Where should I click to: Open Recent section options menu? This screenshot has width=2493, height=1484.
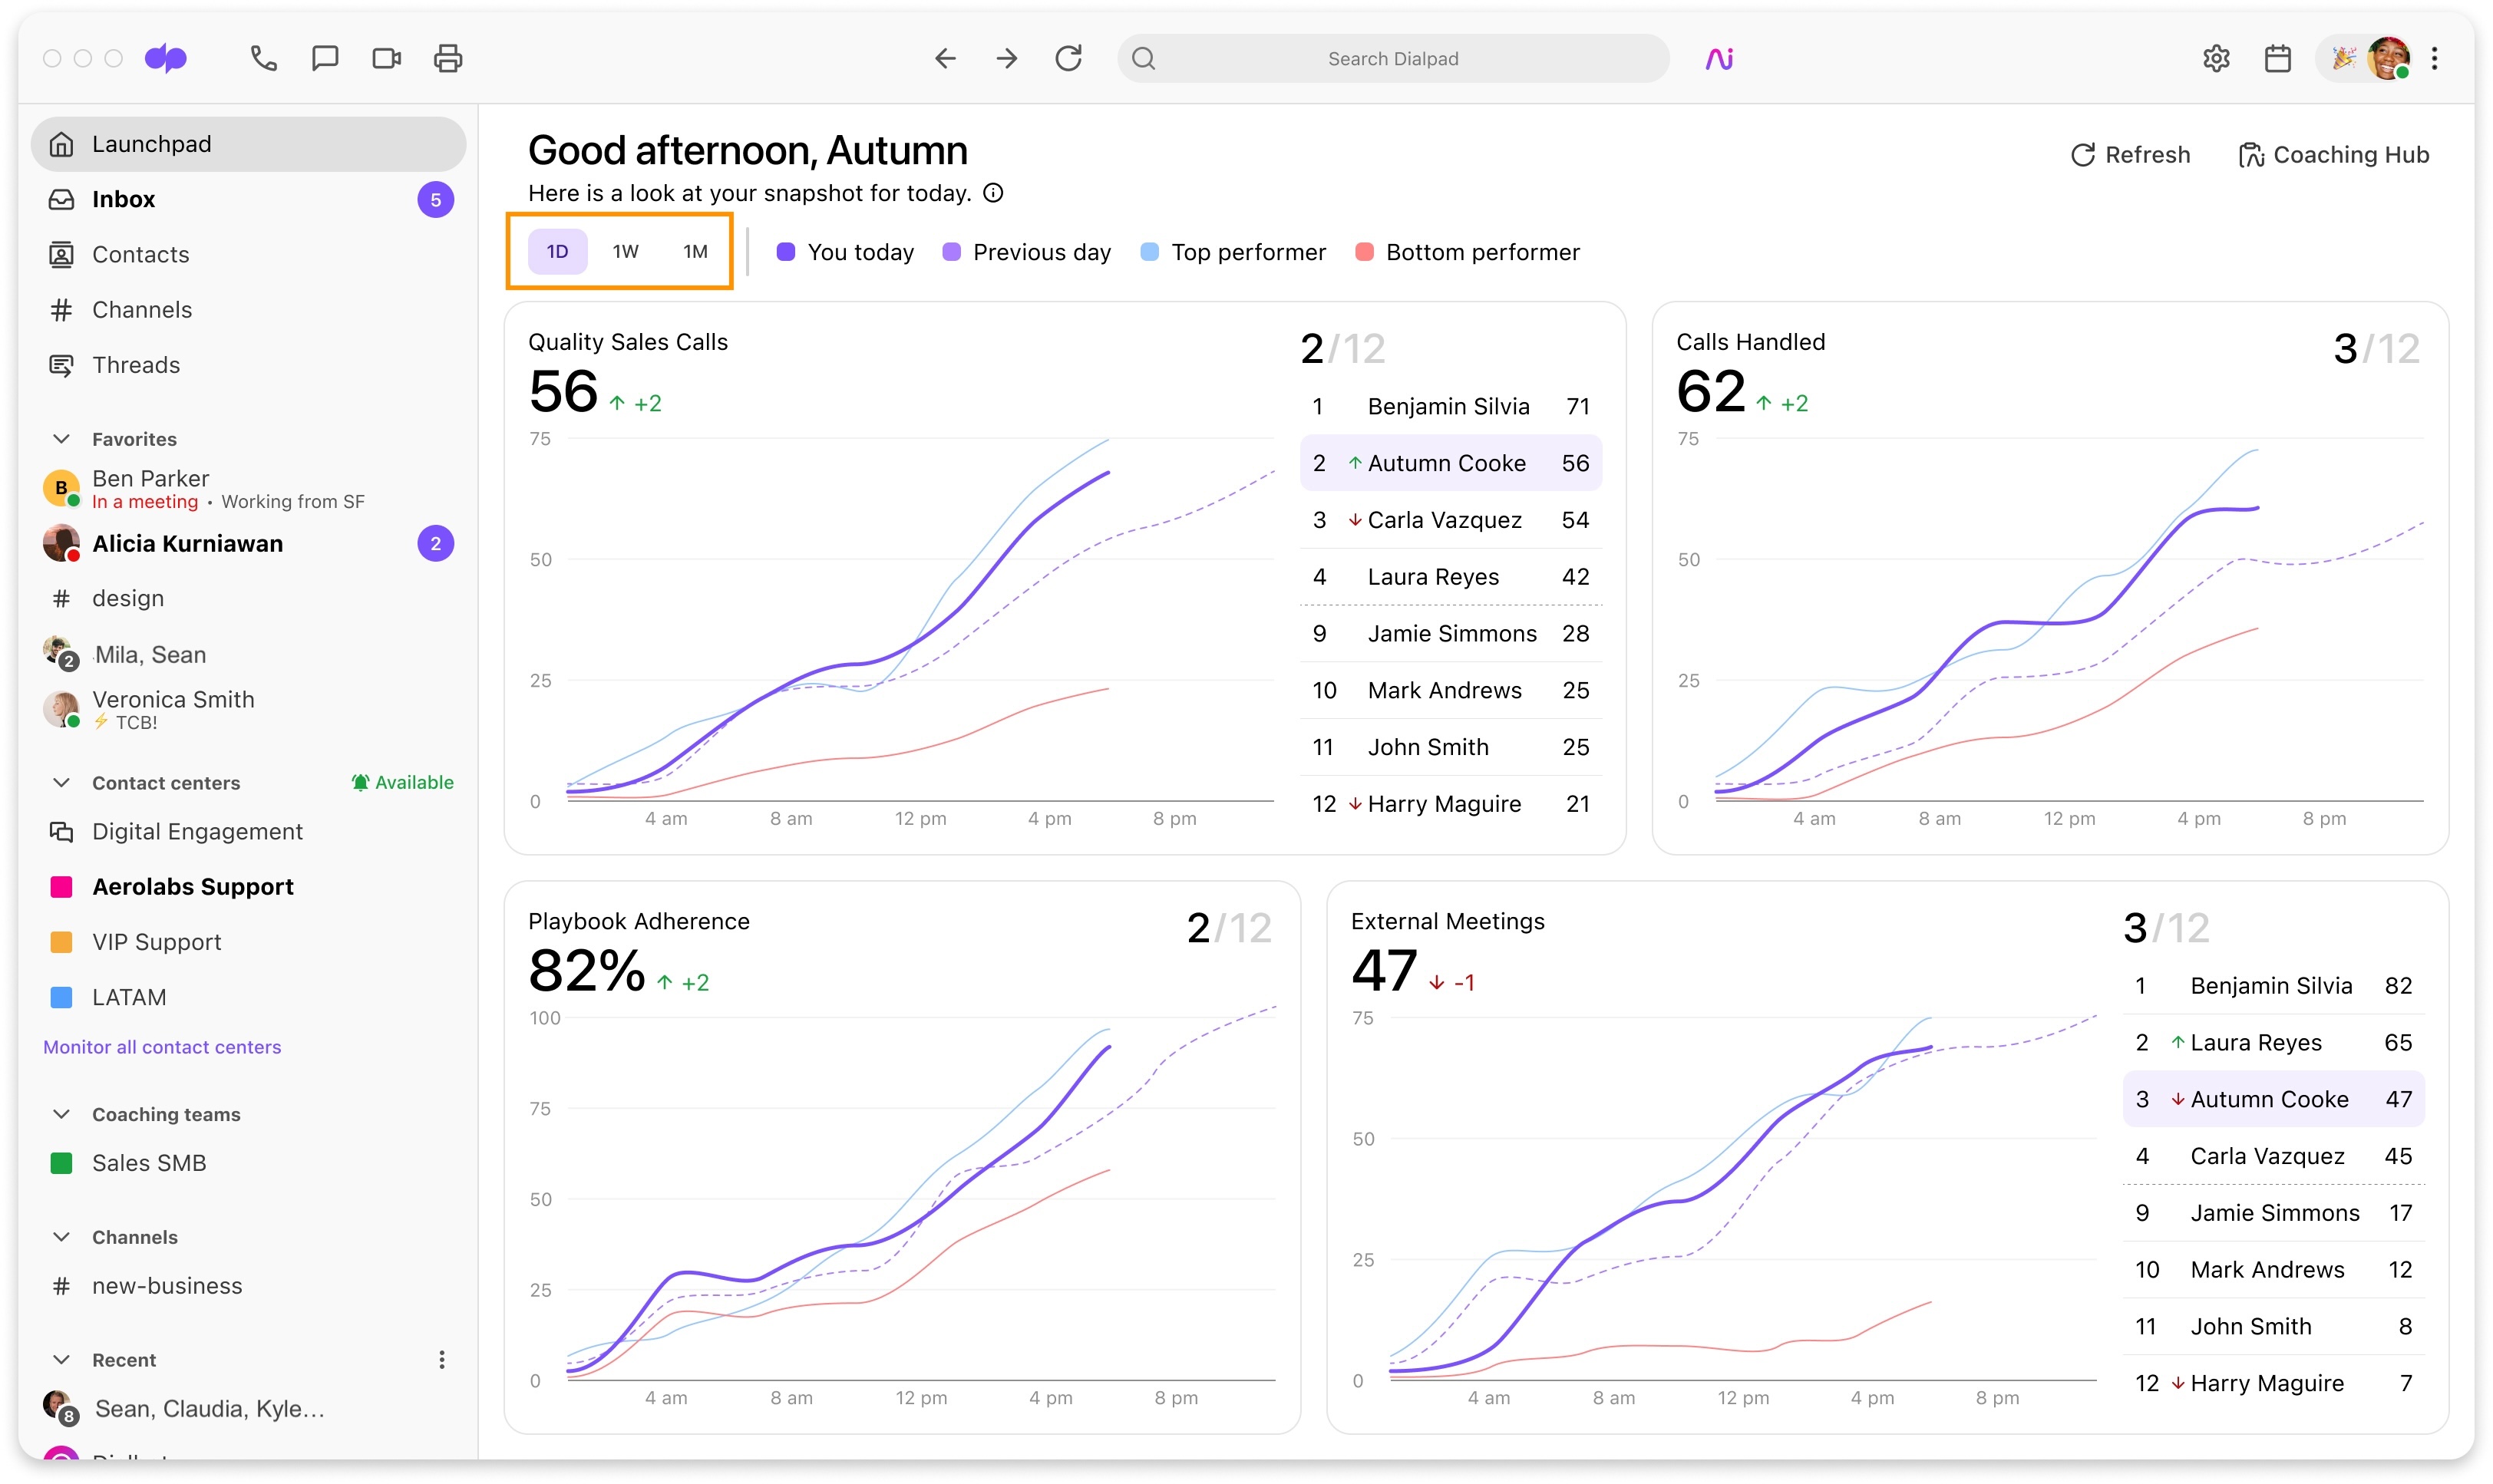click(442, 1360)
